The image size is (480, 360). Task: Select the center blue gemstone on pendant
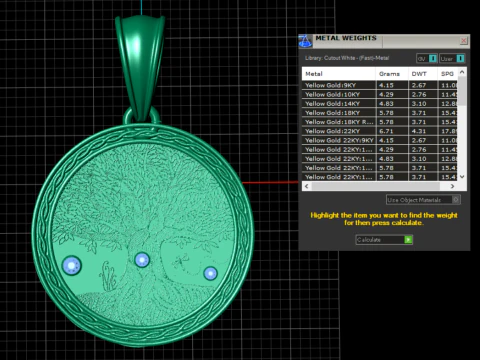[x=142, y=260]
